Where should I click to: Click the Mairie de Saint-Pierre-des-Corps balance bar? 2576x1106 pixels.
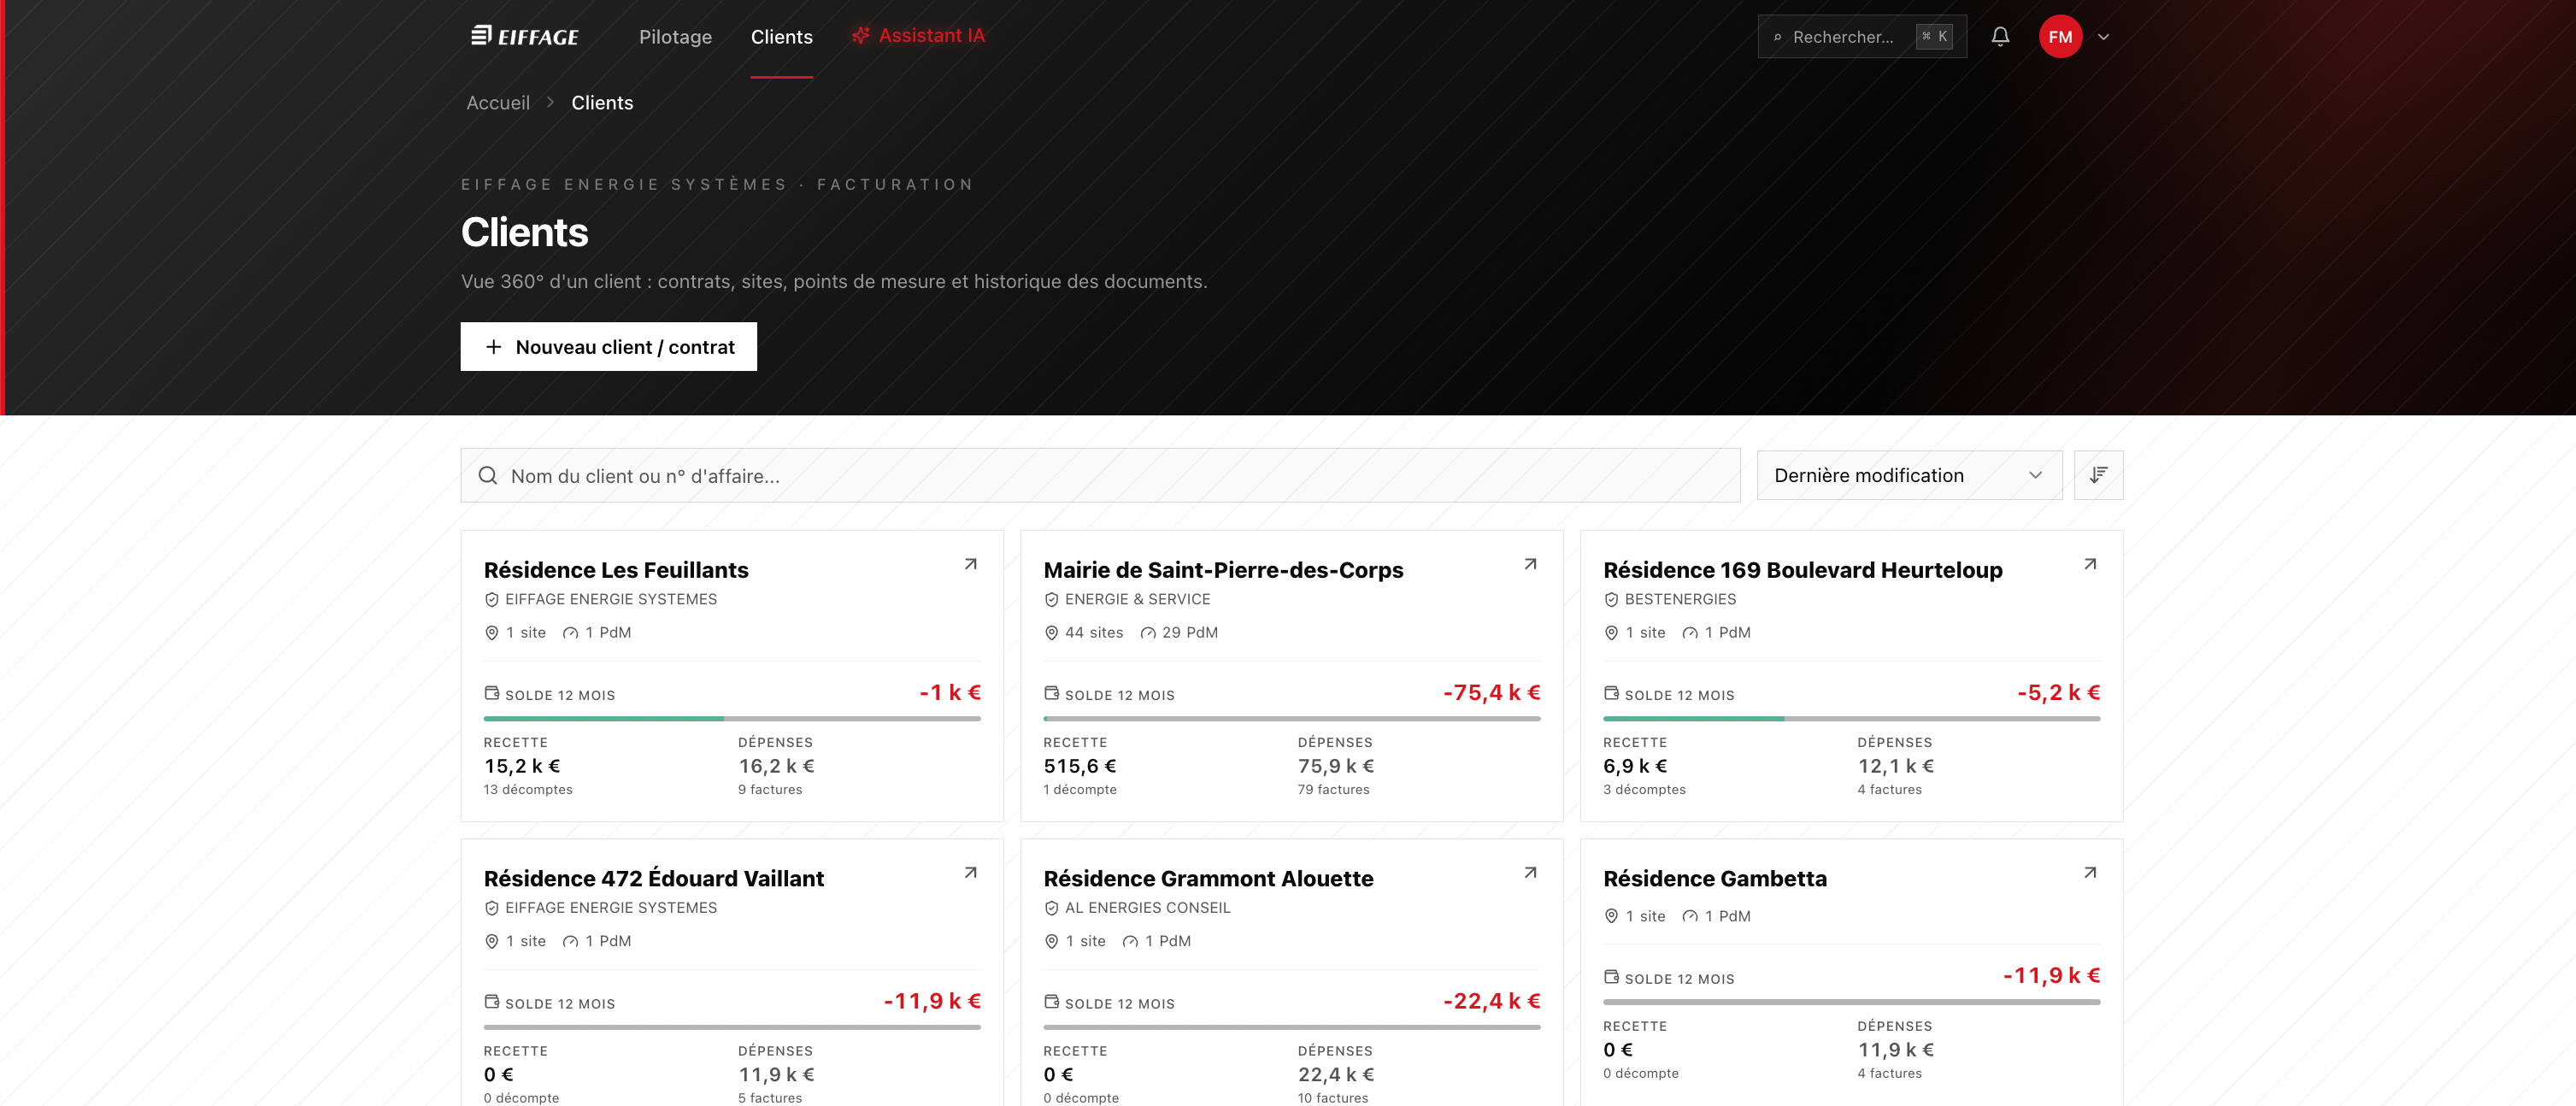click(1292, 719)
